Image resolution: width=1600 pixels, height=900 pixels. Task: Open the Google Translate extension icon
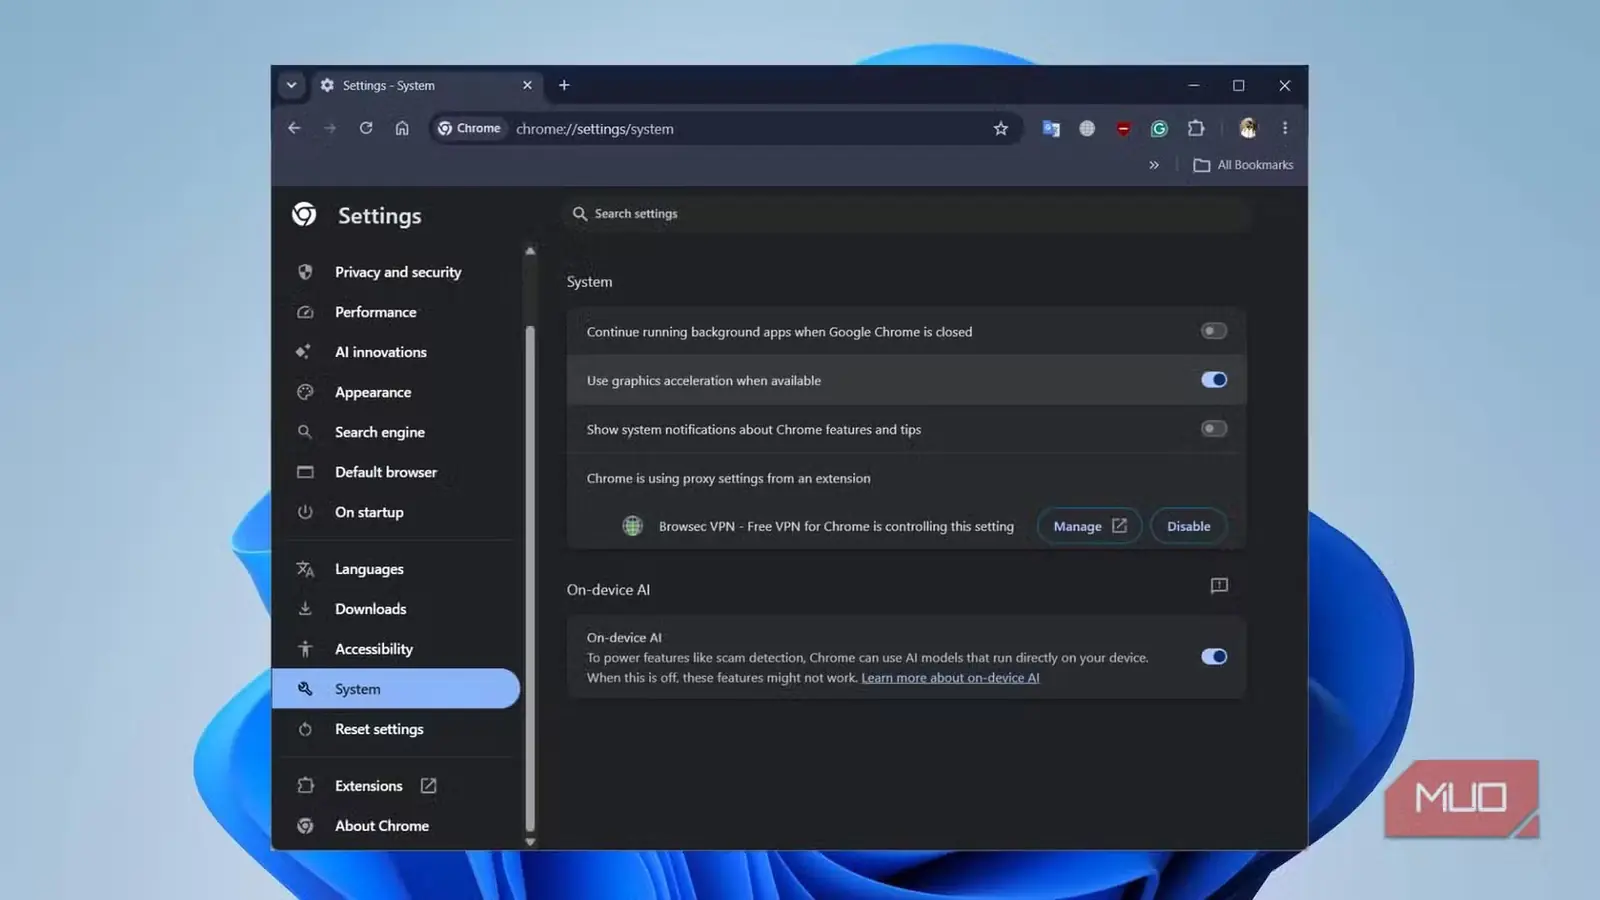tap(1051, 128)
